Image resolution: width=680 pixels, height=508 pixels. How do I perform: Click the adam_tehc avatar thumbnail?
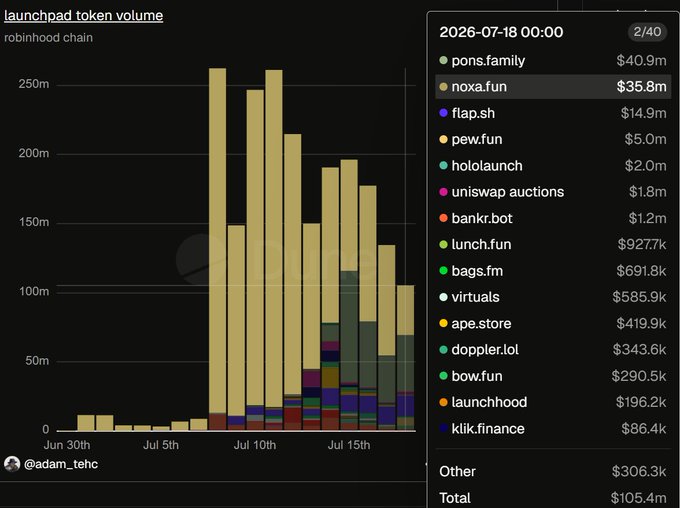click(x=12, y=464)
